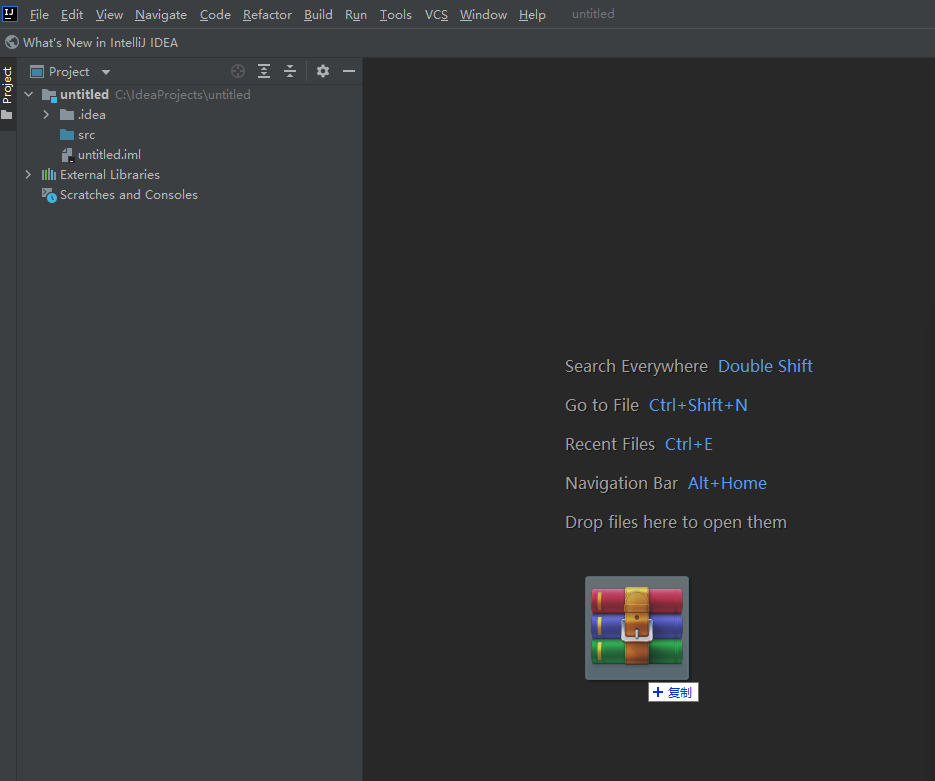This screenshot has width=935, height=781.
Task: Expand the .idea folder
Action: [x=46, y=114]
